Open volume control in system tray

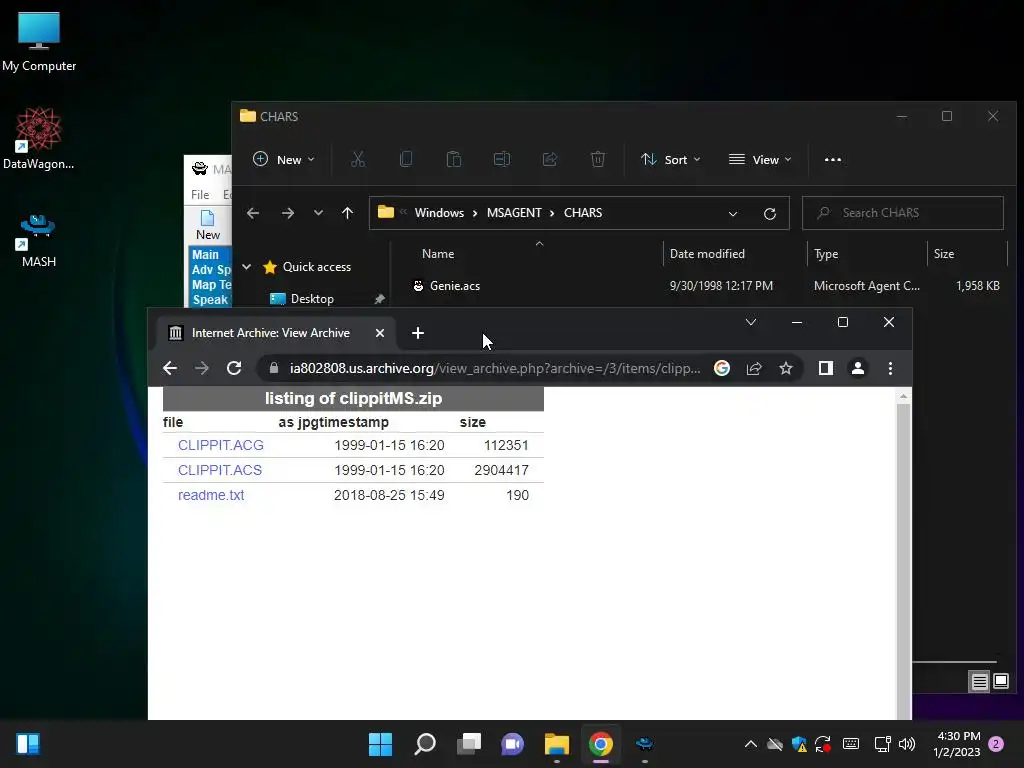[906, 744]
